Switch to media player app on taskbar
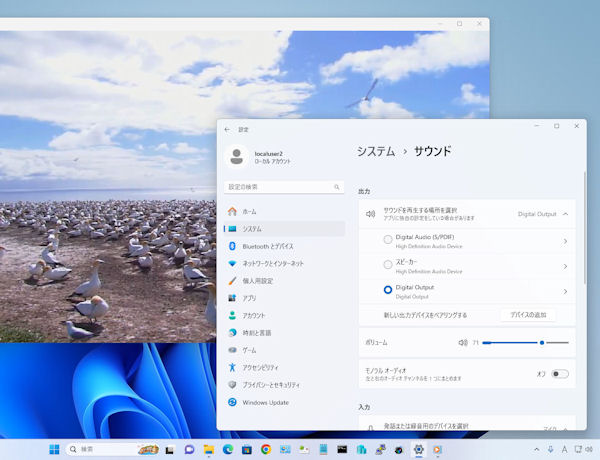Image resolution: width=600 pixels, height=460 pixels. (x=437, y=449)
